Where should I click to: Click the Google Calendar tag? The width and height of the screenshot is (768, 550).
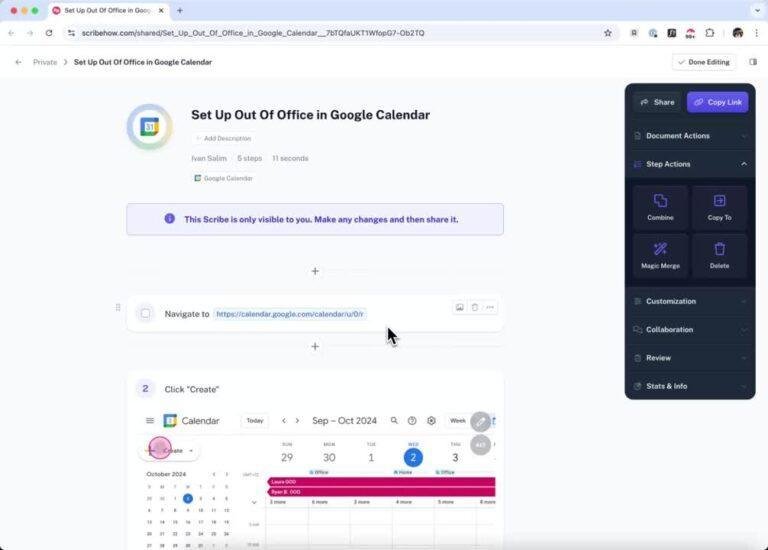[223, 178]
